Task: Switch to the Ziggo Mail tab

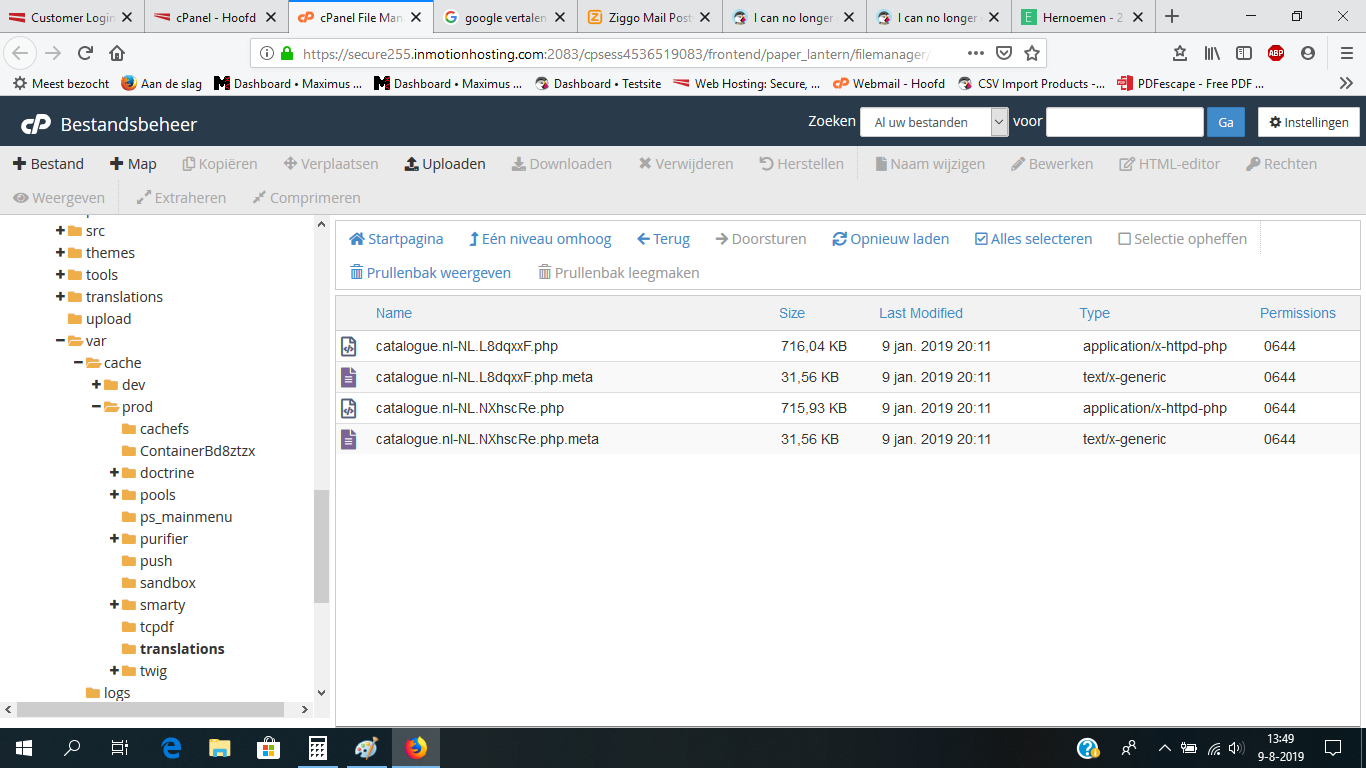Action: point(649,17)
